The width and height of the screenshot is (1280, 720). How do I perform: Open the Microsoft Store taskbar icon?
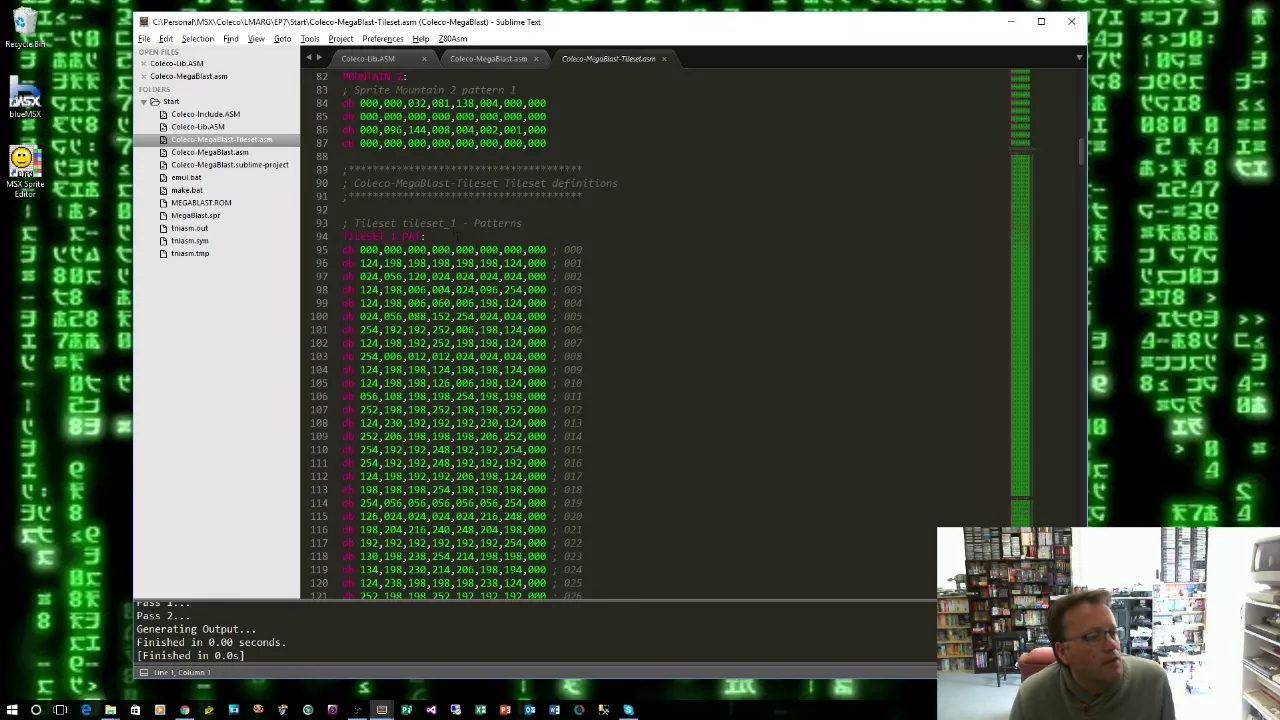tap(135, 710)
